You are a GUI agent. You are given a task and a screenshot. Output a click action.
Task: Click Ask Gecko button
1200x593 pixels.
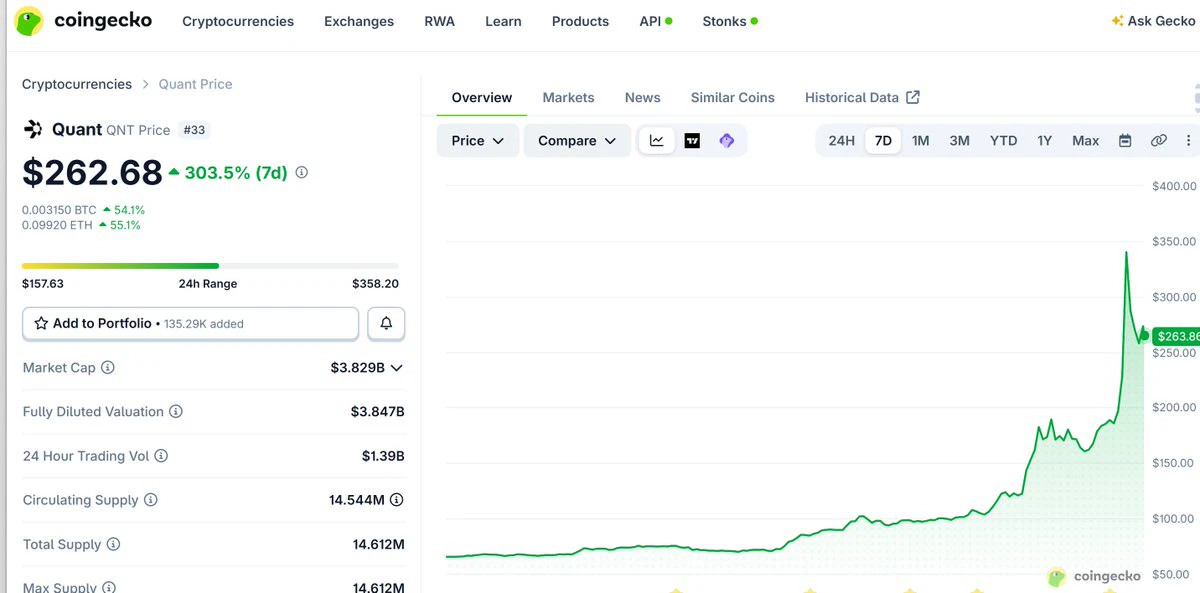click(1153, 21)
